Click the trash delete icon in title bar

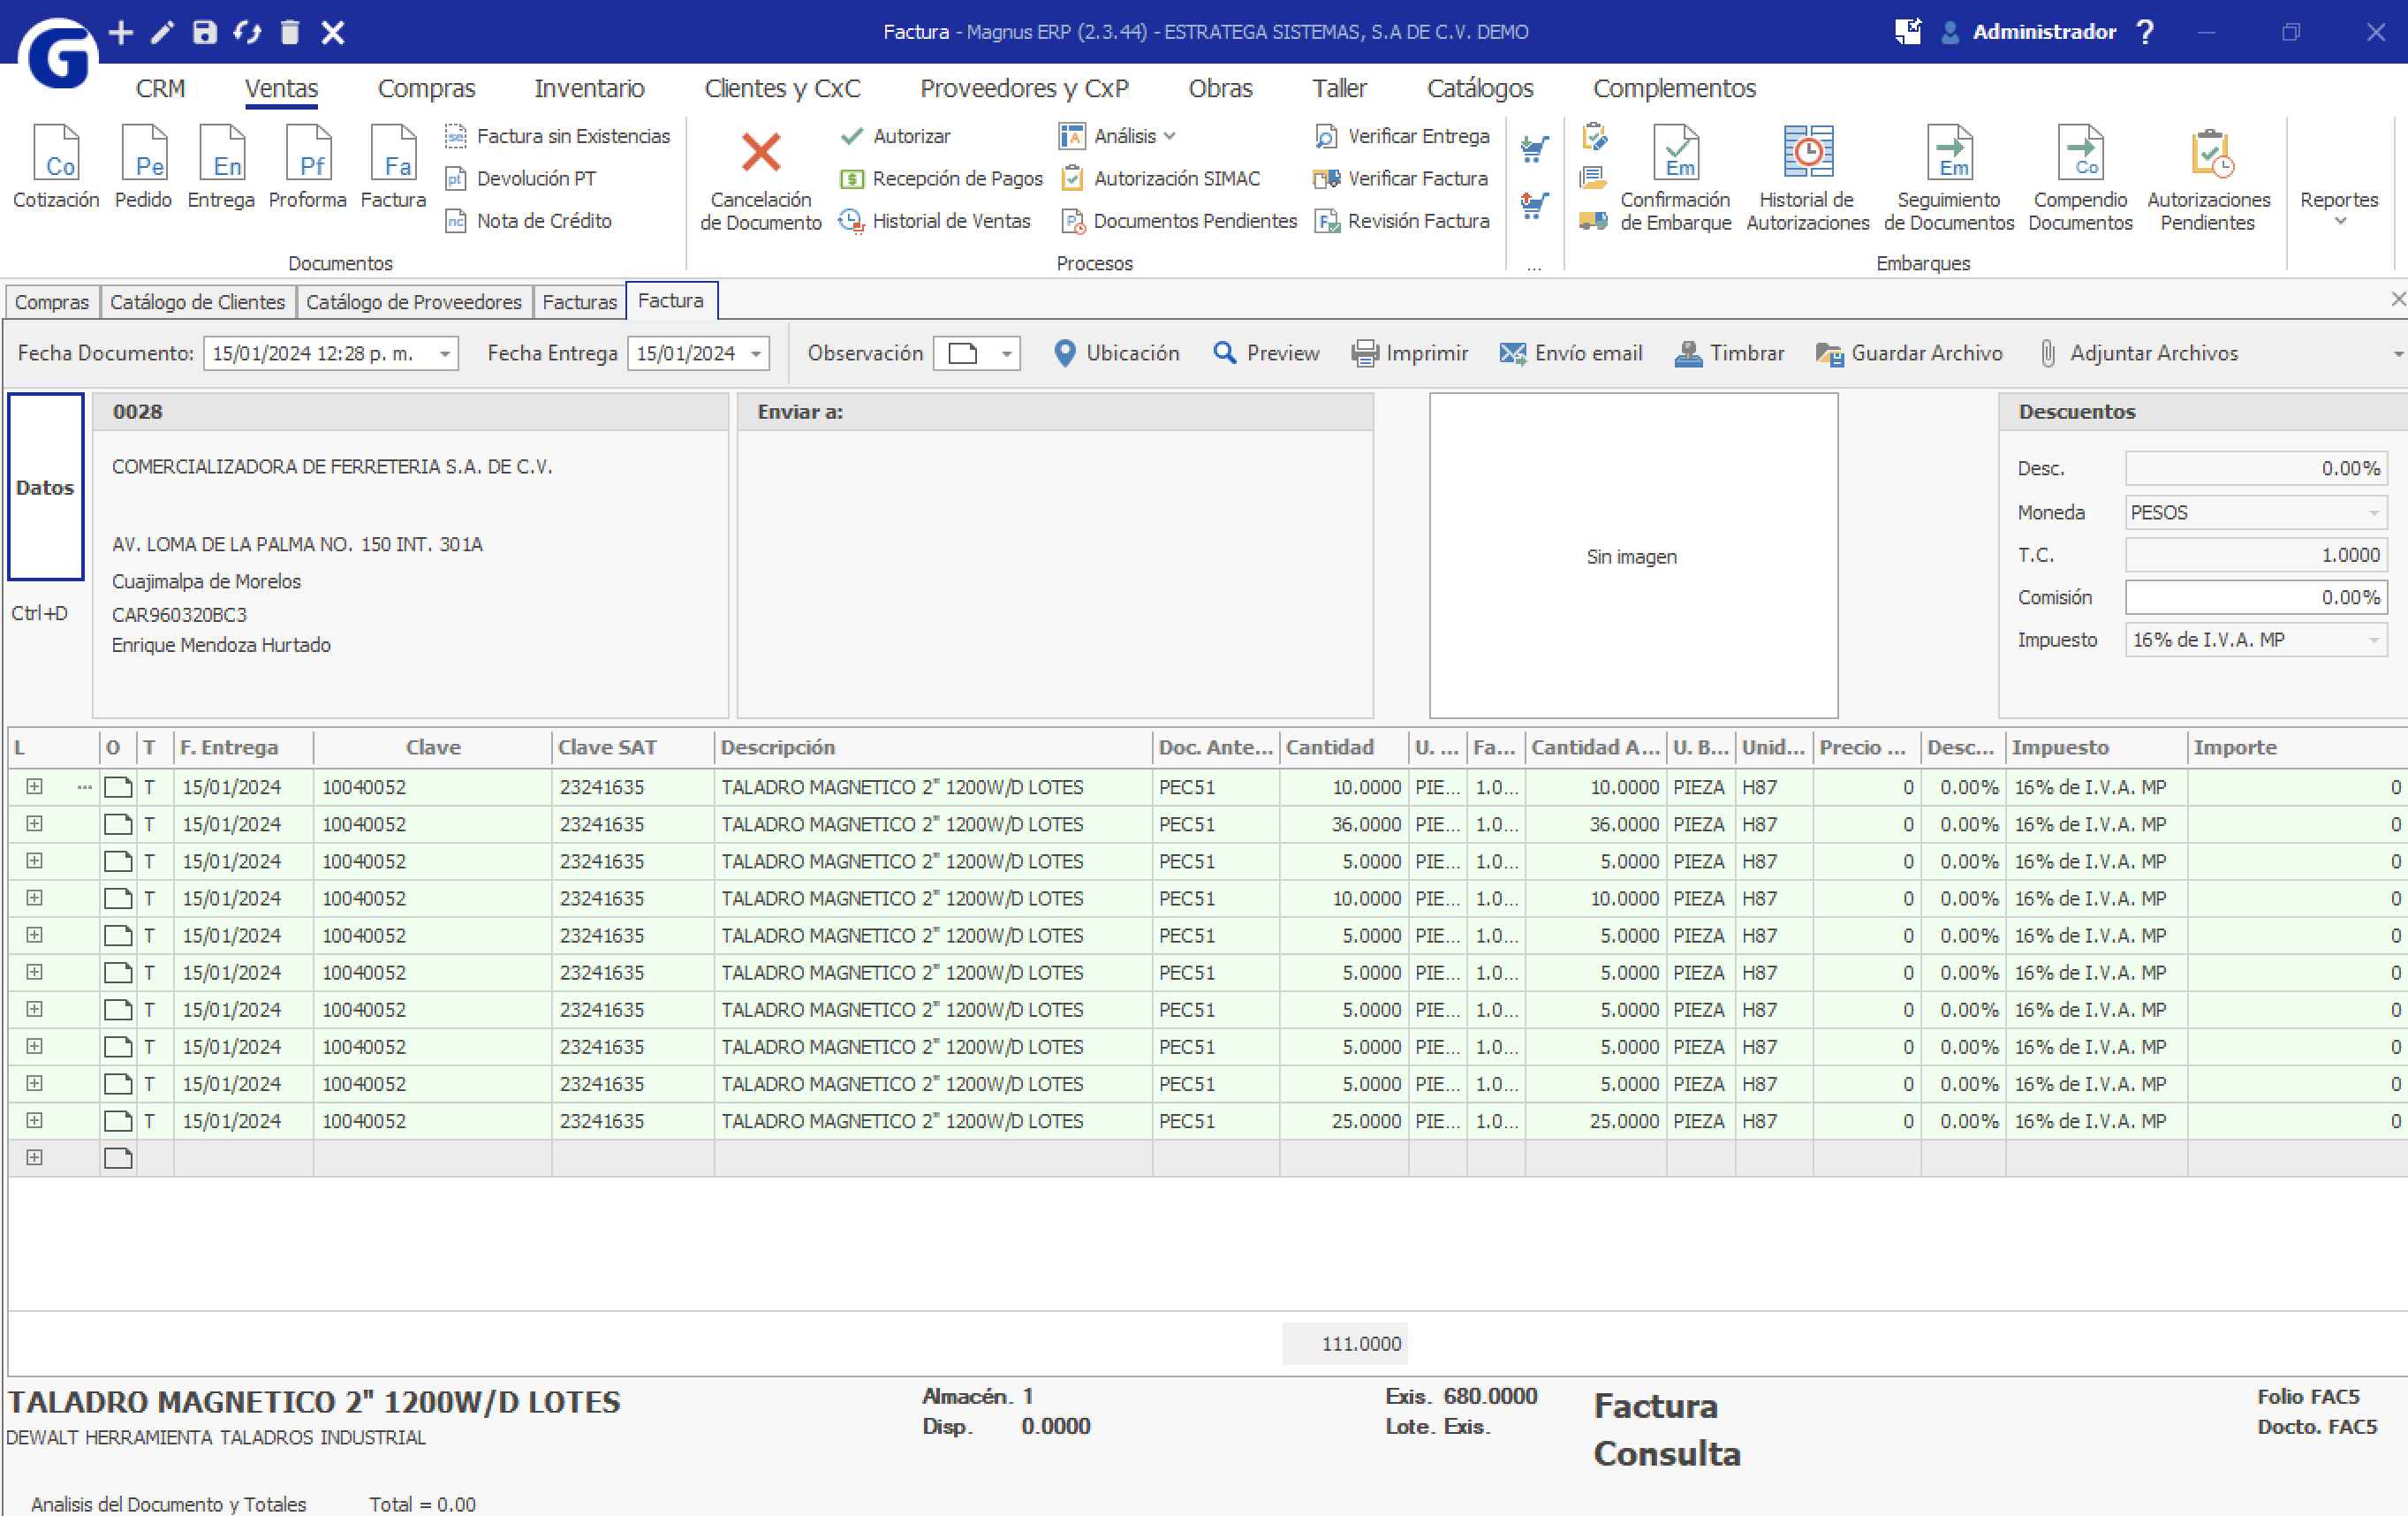[x=290, y=32]
